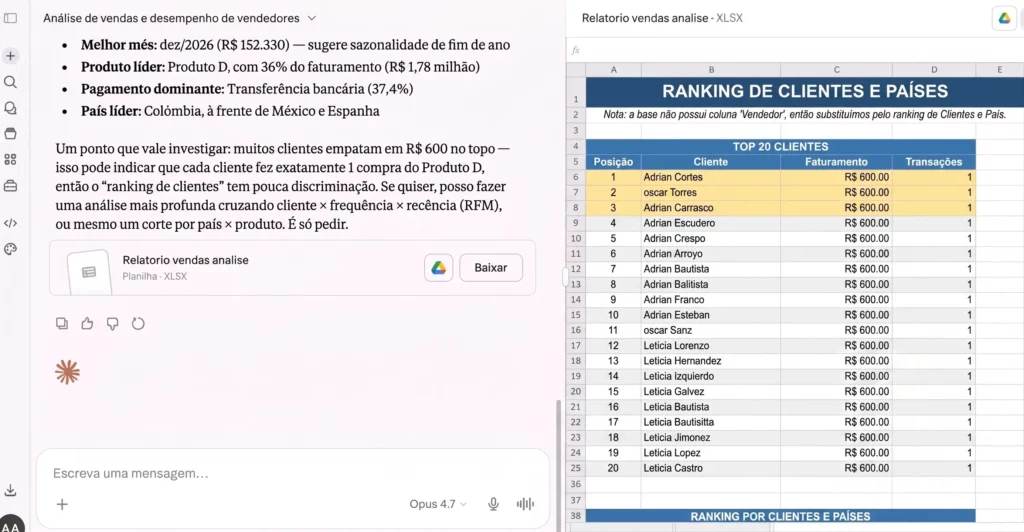Click cell with Leticia Lorenzo

tap(711, 346)
